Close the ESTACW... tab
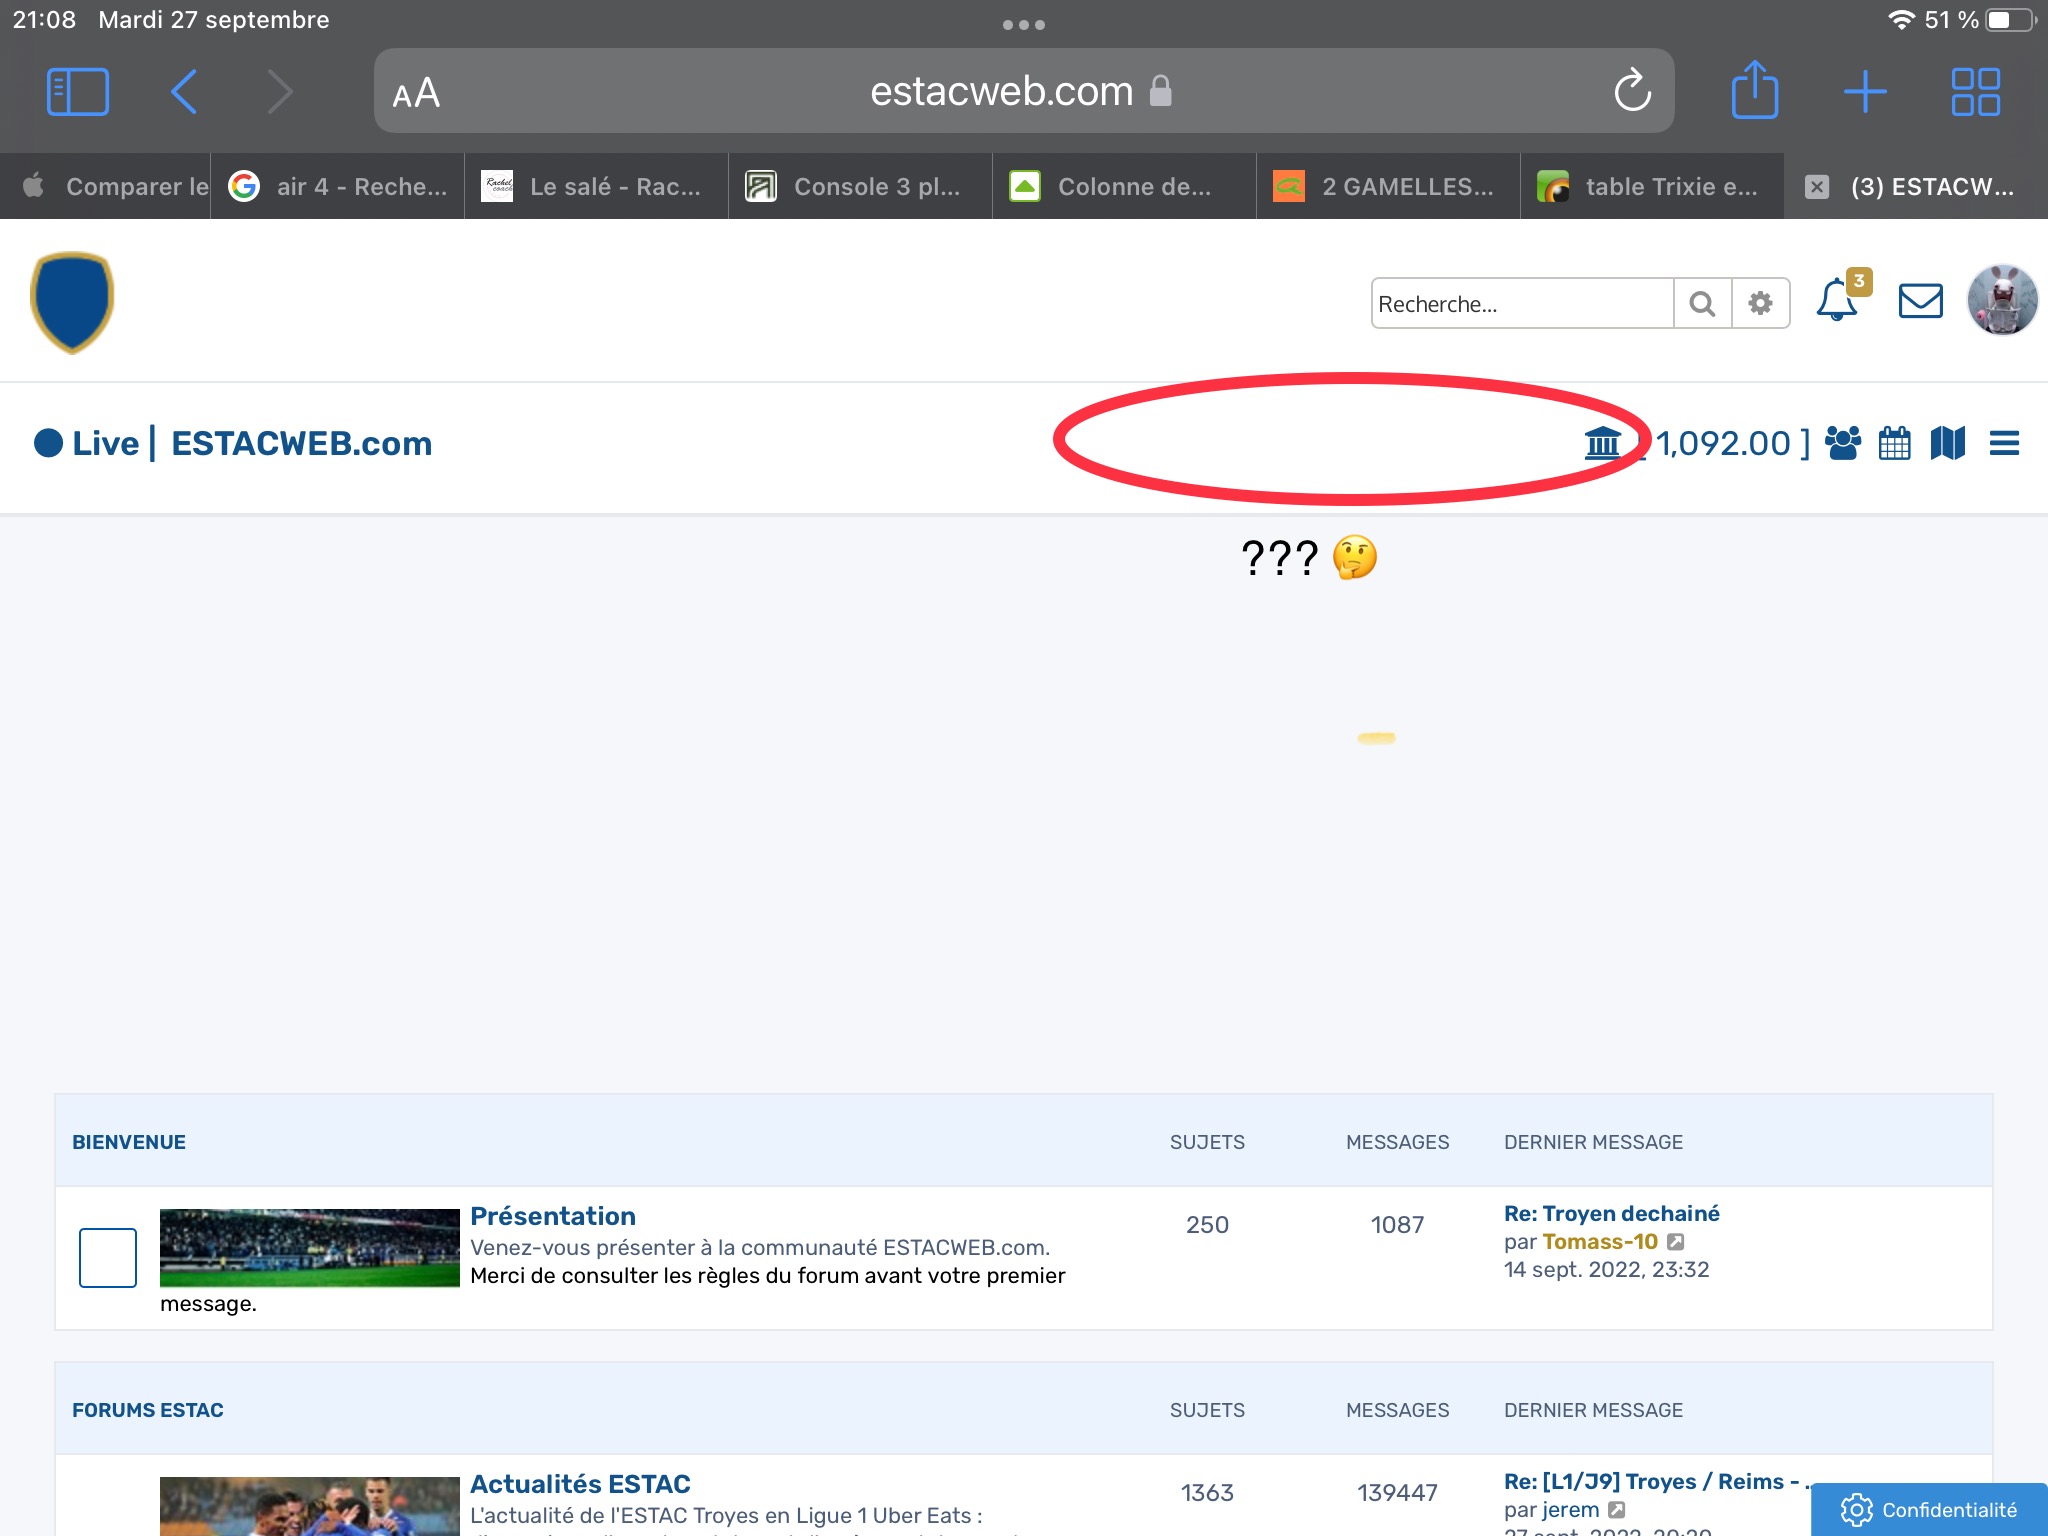This screenshot has height=1536, width=2048. point(1817,187)
